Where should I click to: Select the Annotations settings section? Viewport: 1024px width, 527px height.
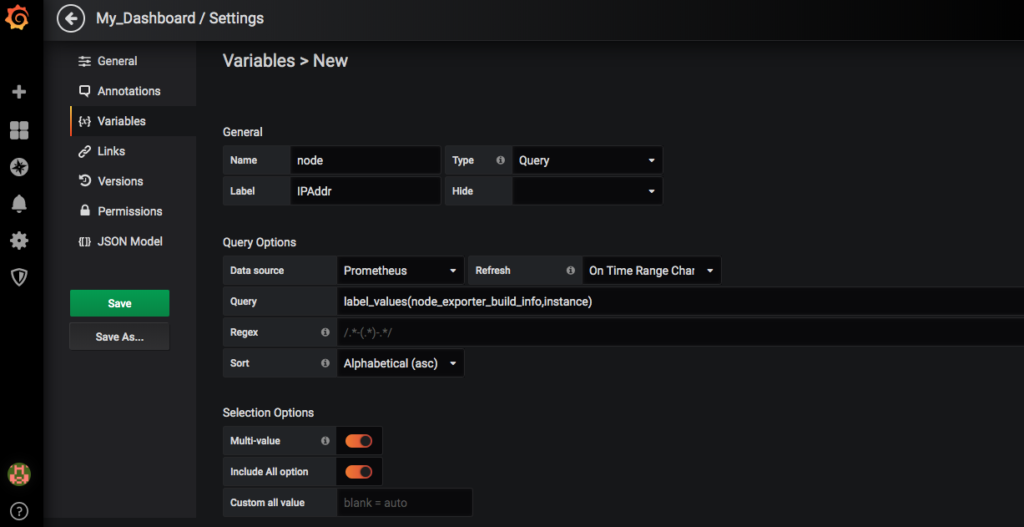[128, 91]
